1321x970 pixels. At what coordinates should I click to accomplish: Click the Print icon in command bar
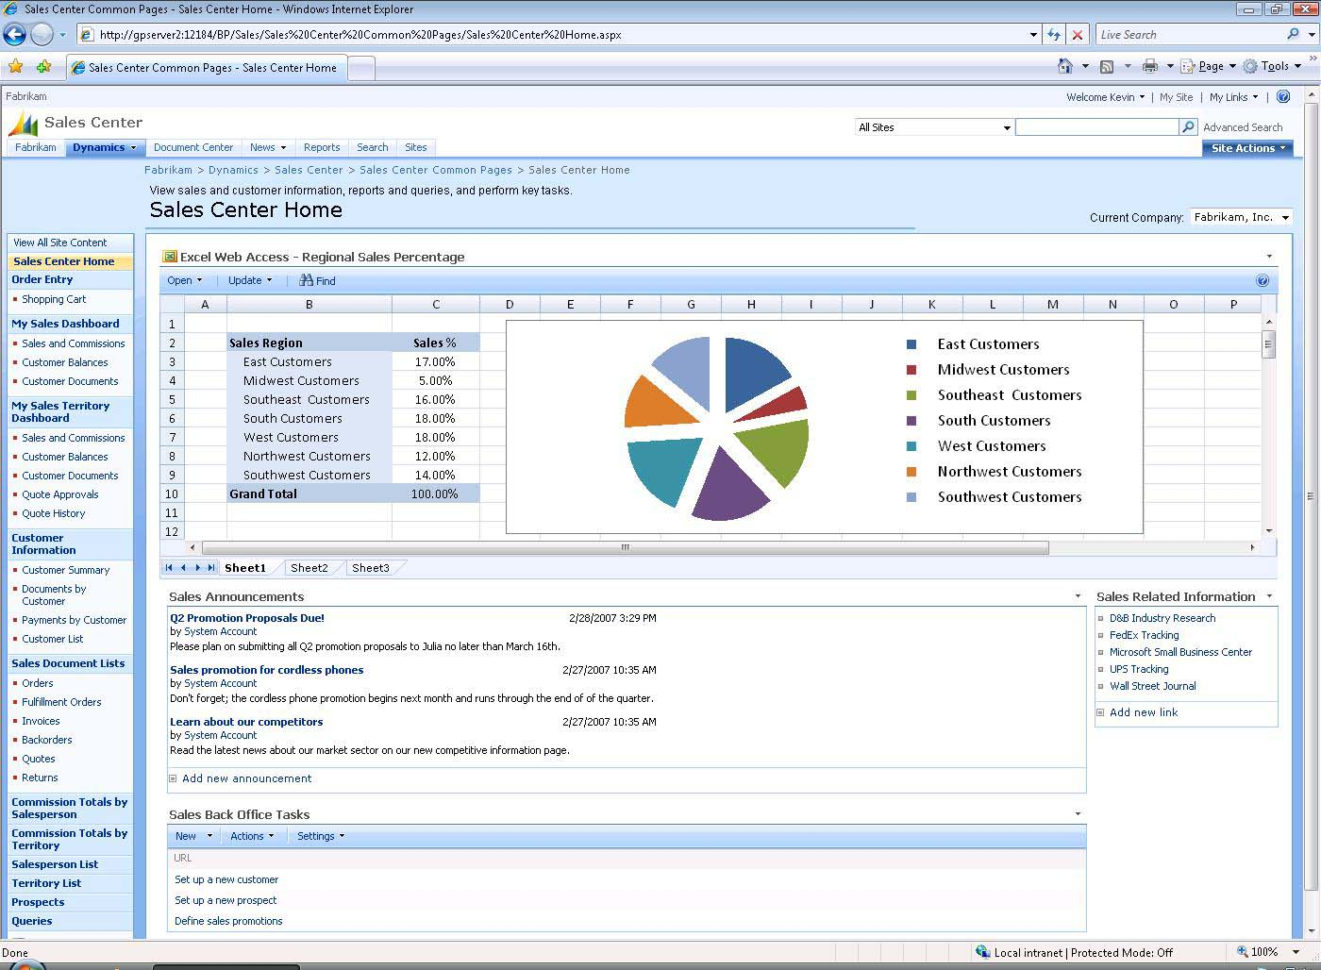[1150, 67]
